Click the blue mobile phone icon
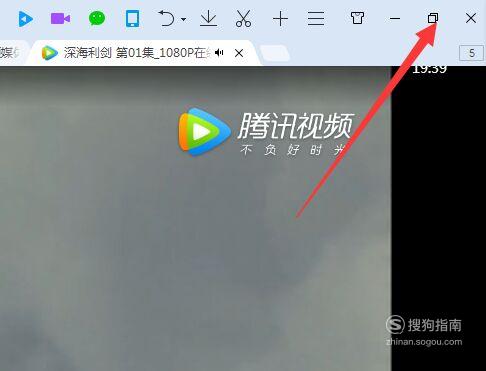Viewport: 486px width, 371px height. pyautogui.click(x=132, y=18)
